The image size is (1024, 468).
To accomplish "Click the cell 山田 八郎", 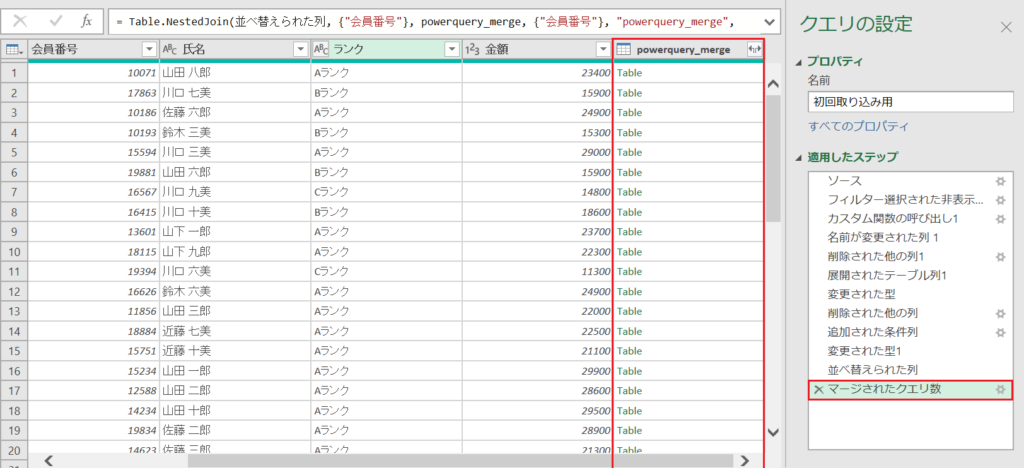I will [235, 73].
